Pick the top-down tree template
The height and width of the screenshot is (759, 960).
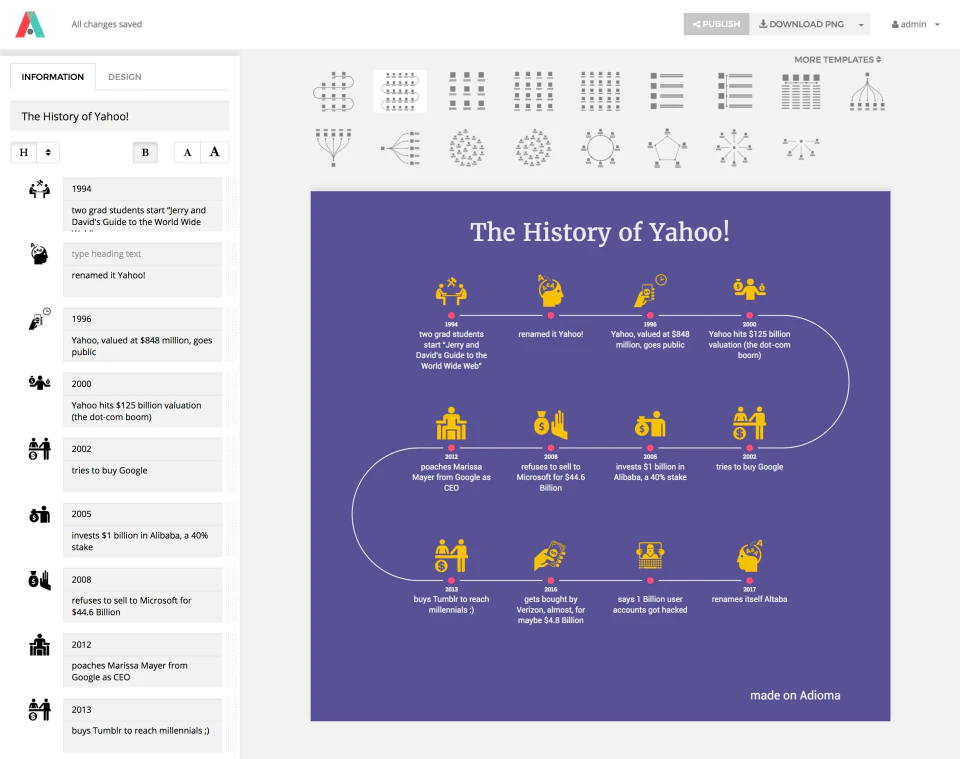tap(867, 91)
